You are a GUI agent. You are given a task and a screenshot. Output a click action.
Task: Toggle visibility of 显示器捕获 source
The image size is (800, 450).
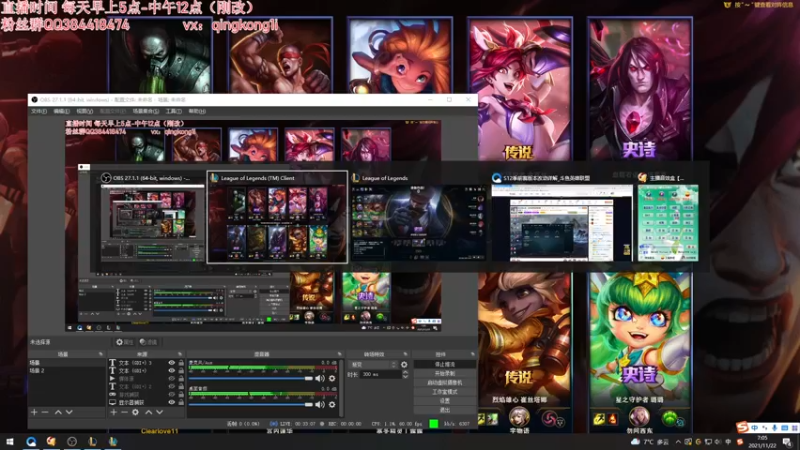click(171, 403)
